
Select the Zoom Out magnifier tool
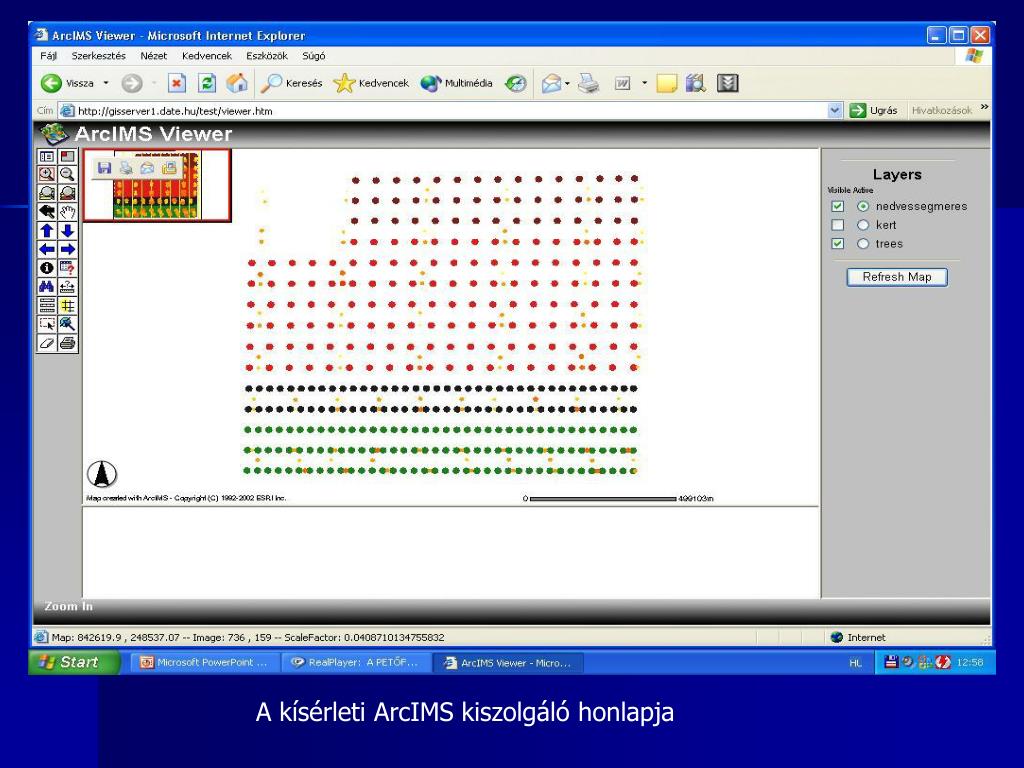67,174
